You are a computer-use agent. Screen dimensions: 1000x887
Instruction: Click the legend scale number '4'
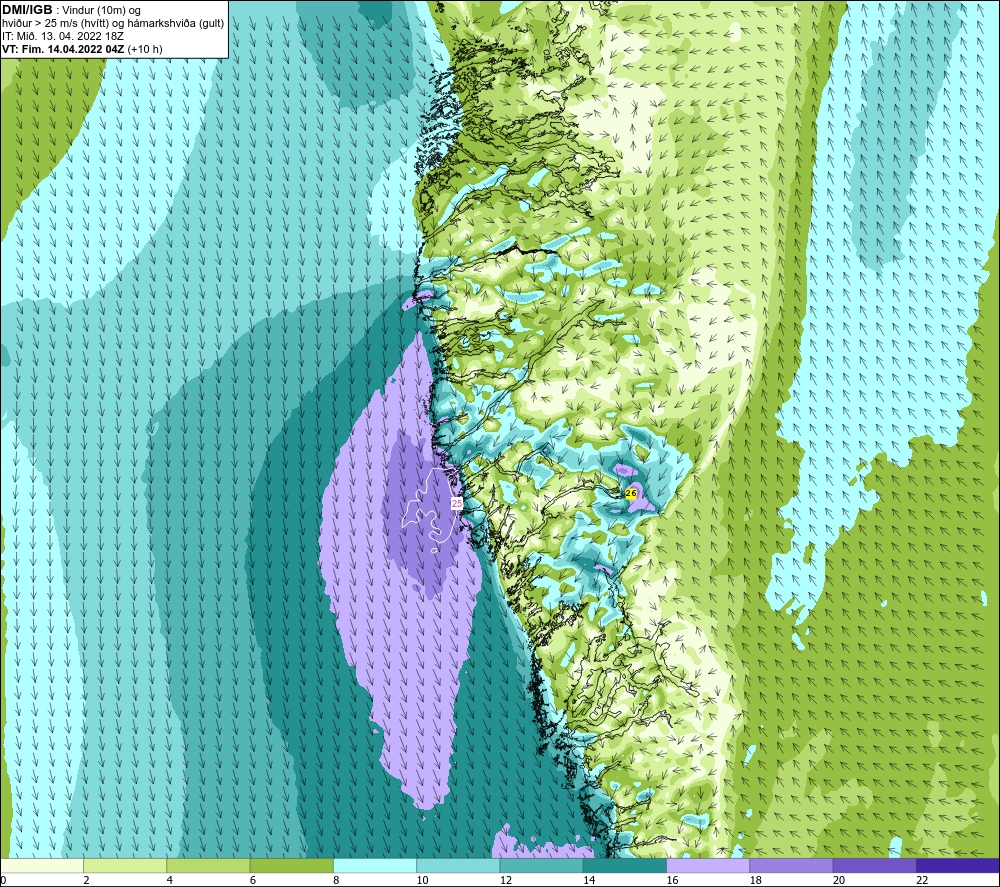coord(170,880)
